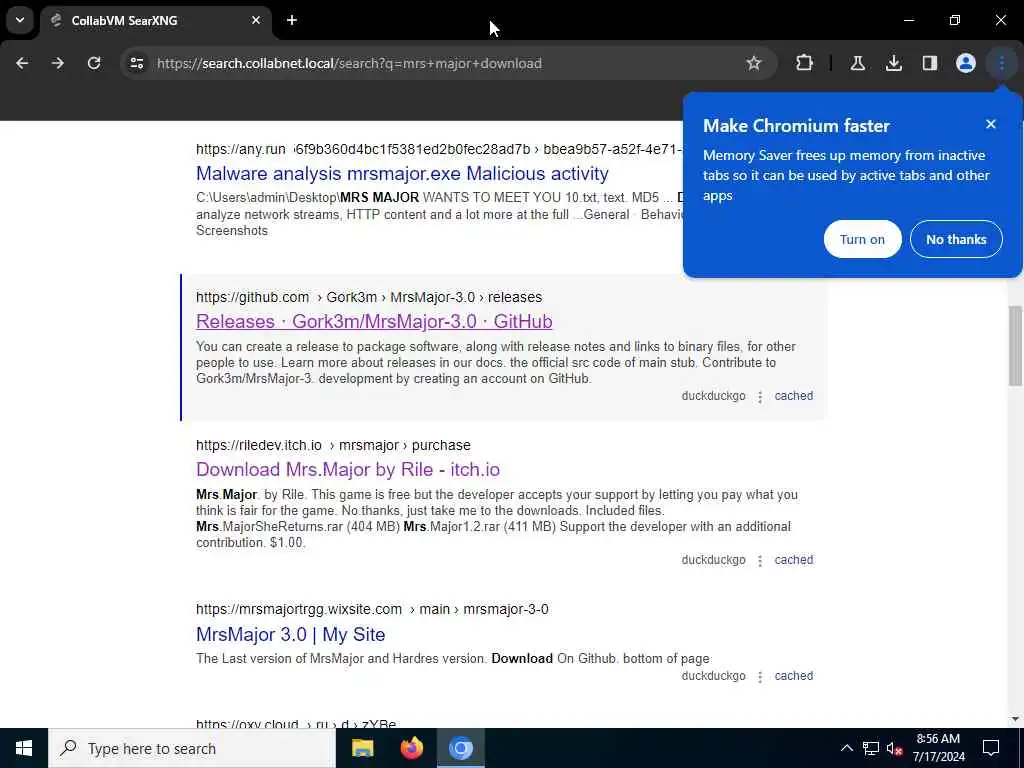
Task: Open the Extensions puzzle icon
Action: pyautogui.click(x=805, y=63)
